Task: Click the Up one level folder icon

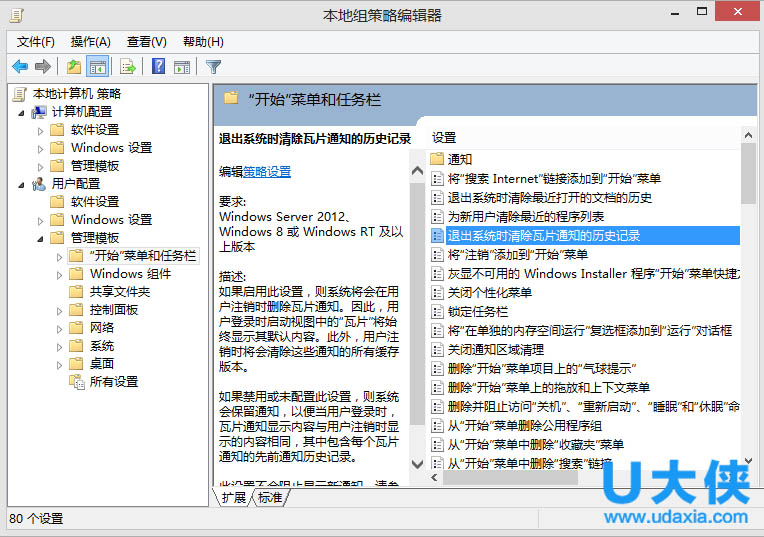Action: 74,66
